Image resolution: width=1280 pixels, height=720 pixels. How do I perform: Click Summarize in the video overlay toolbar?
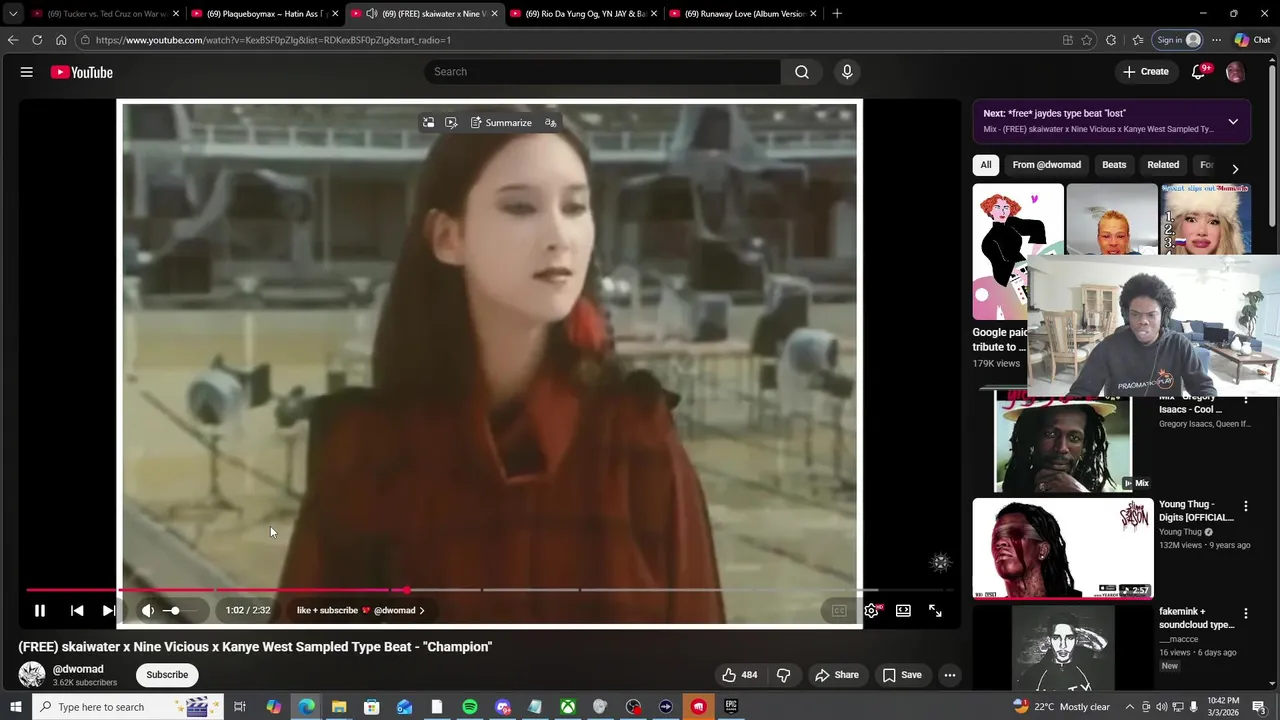(501, 123)
